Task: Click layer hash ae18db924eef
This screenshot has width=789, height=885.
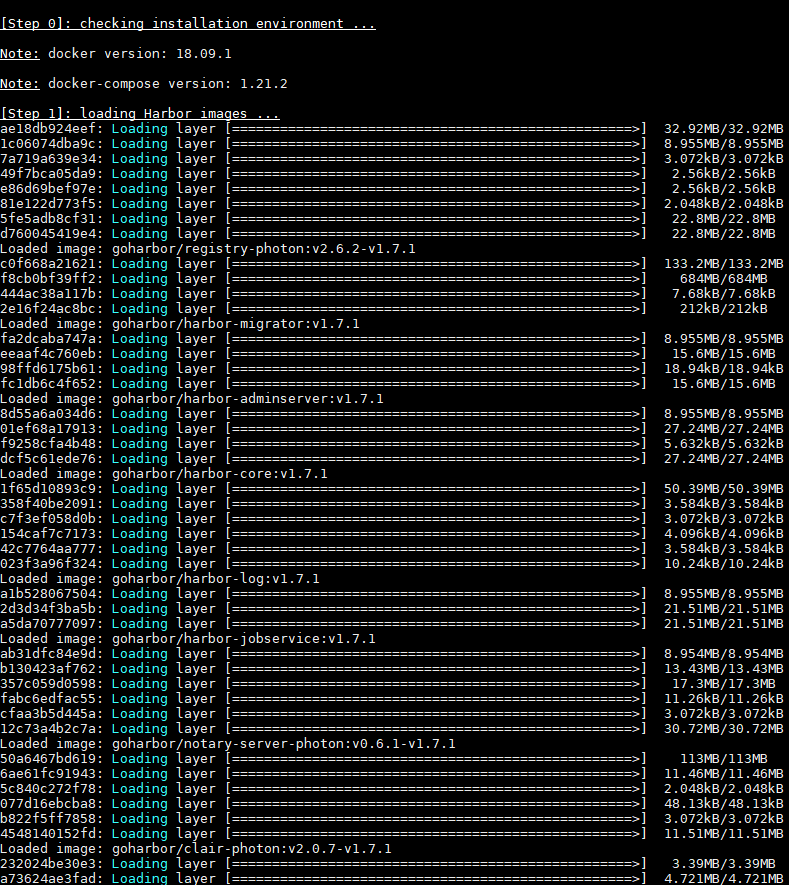Action: [x=48, y=129]
